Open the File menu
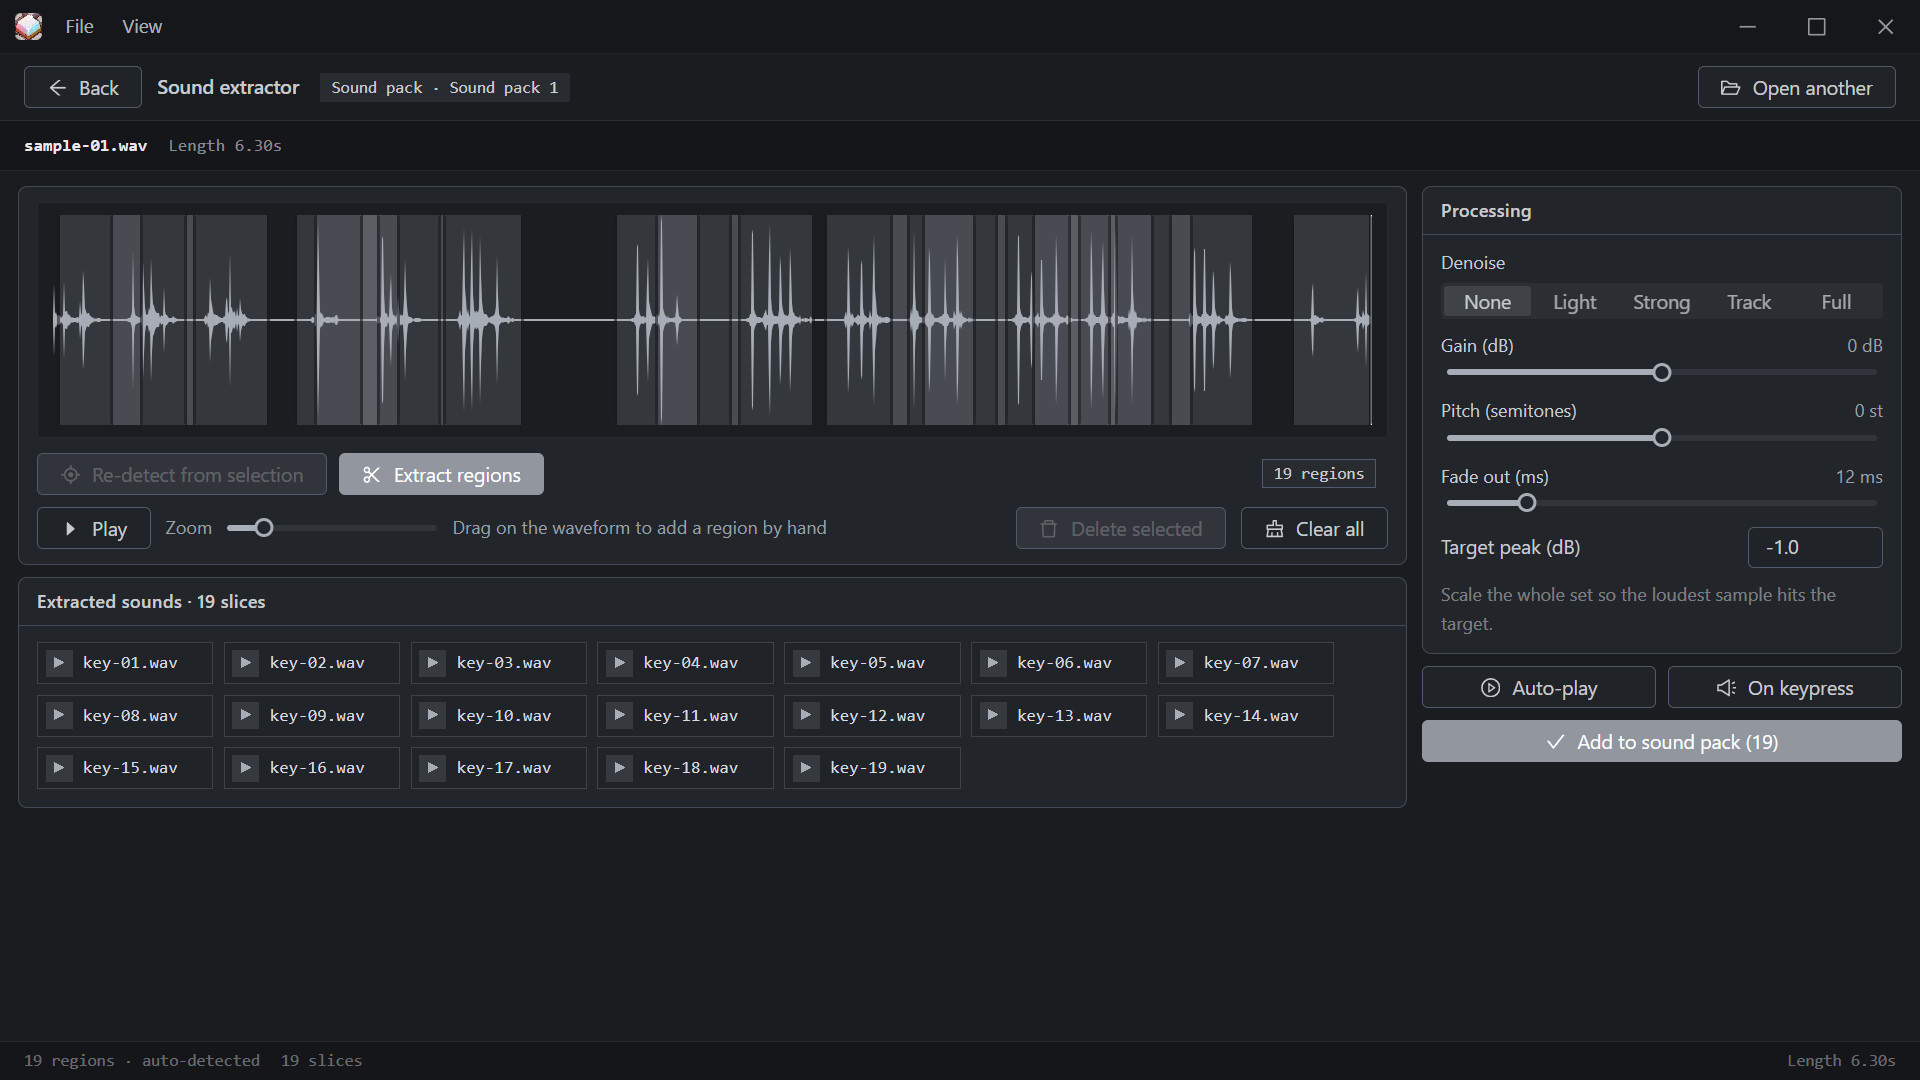This screenshot has width=1920, height=1080. [x=79, y=27]
